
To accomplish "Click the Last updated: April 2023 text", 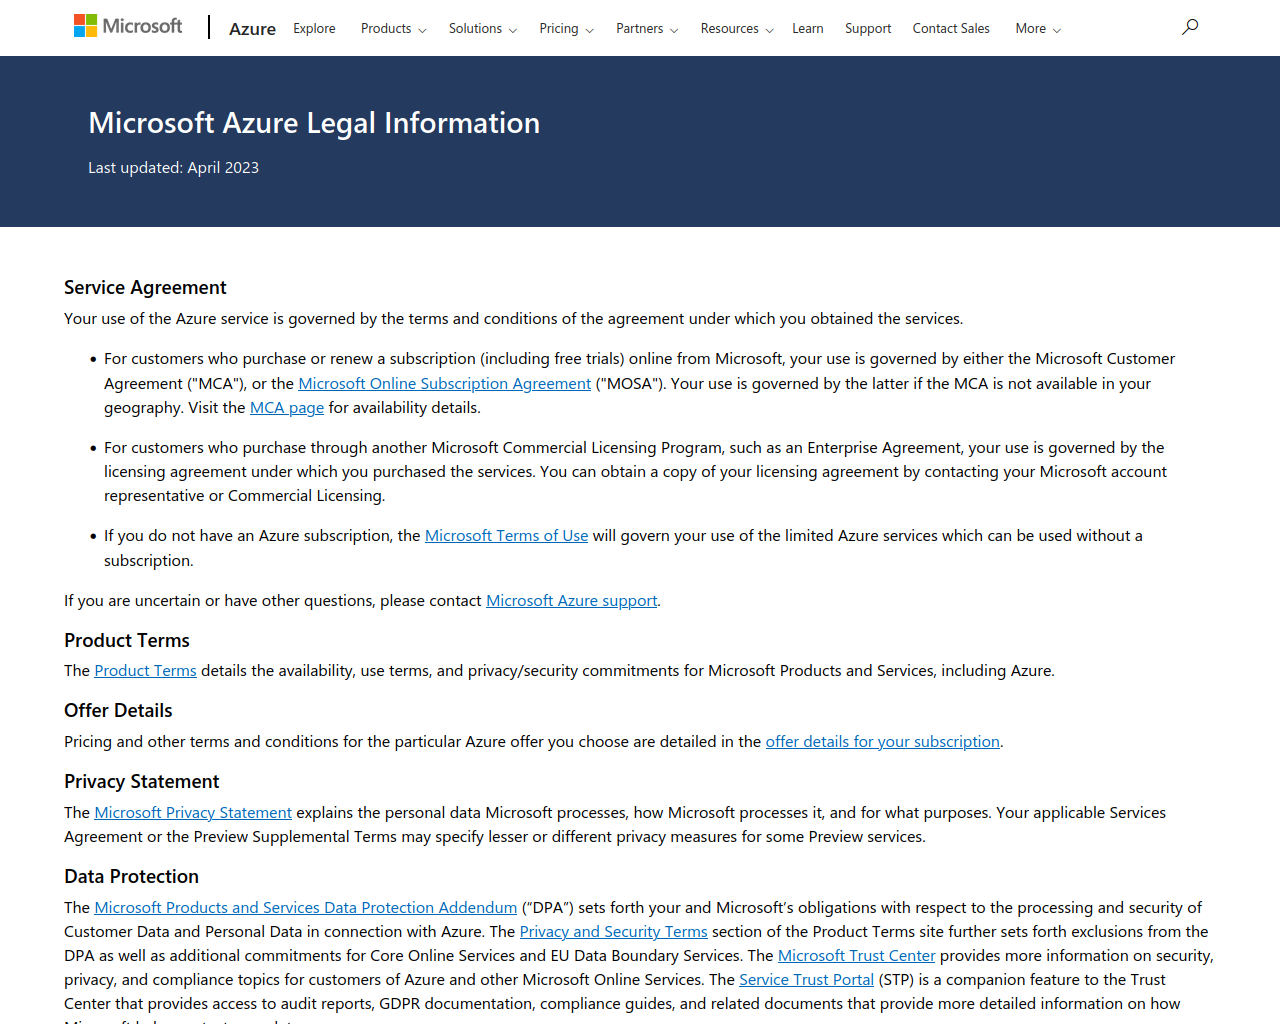I will click(x=173, y=167).
